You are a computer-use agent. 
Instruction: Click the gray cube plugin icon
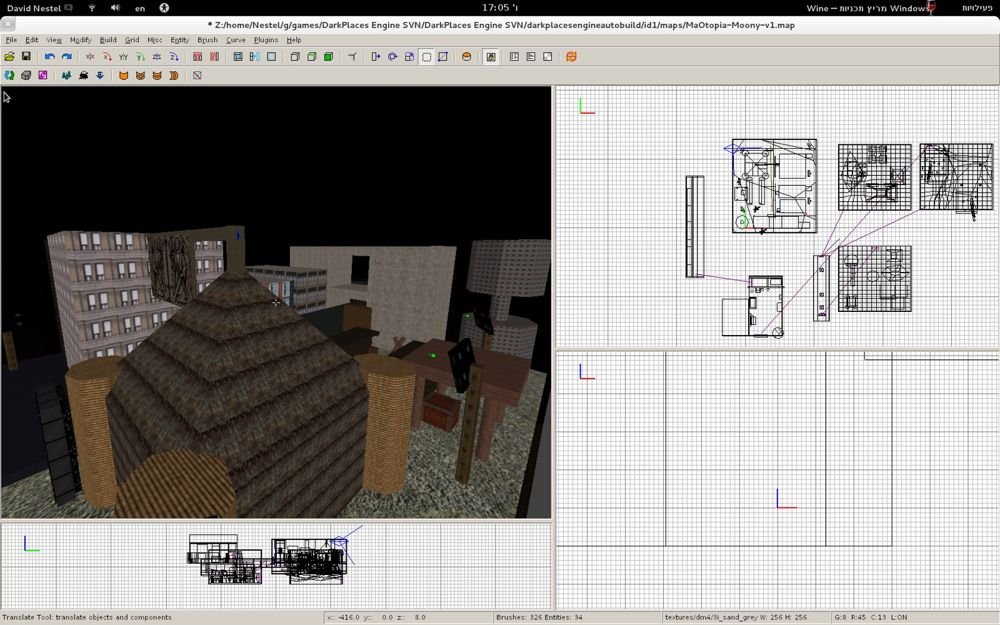click(x=26, y=75)
